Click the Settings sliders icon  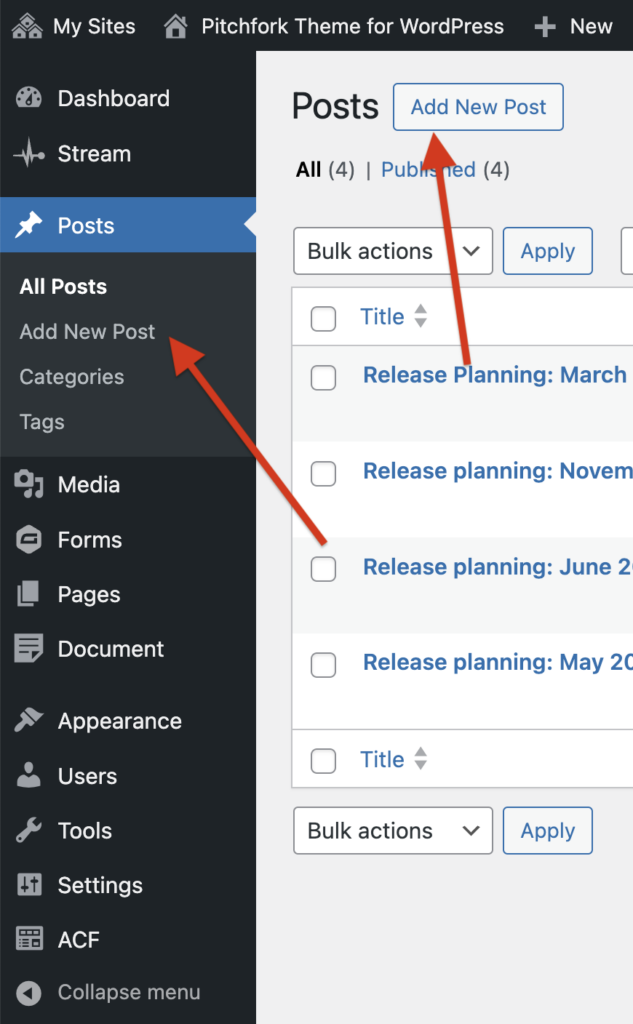pyautogui.click(x=29, y=885)
